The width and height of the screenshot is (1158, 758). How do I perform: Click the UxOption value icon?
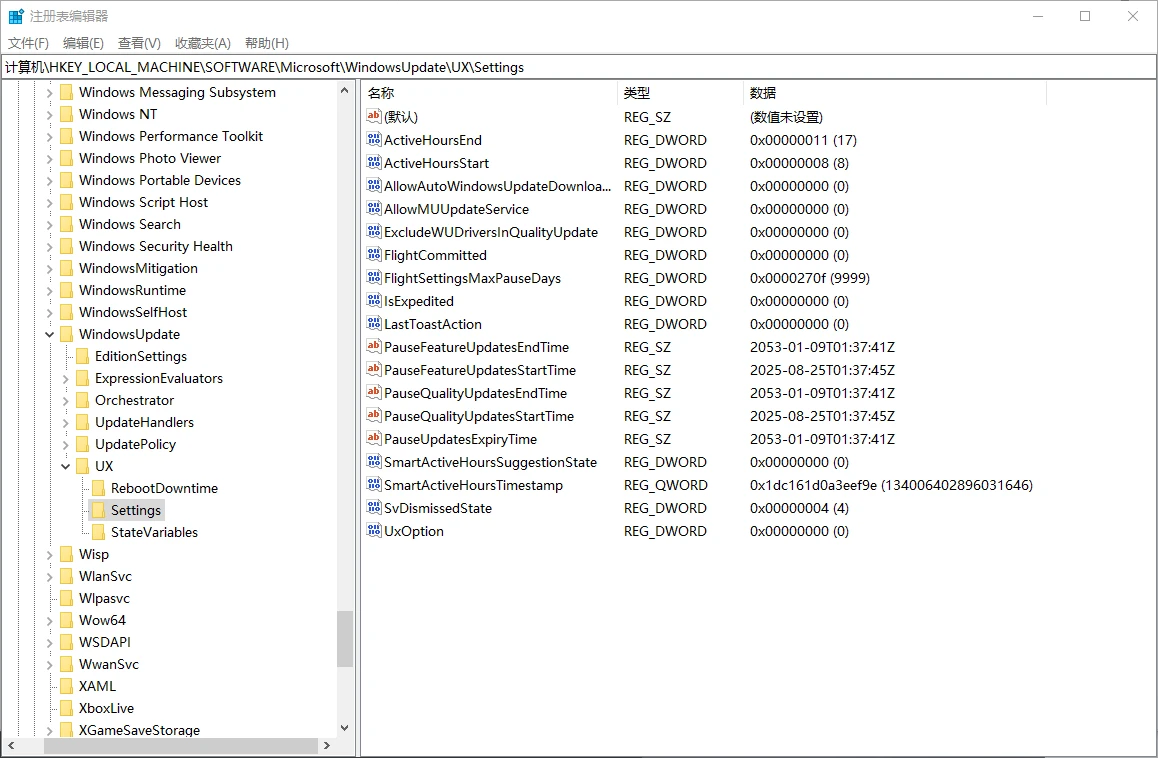pos(374,530)
